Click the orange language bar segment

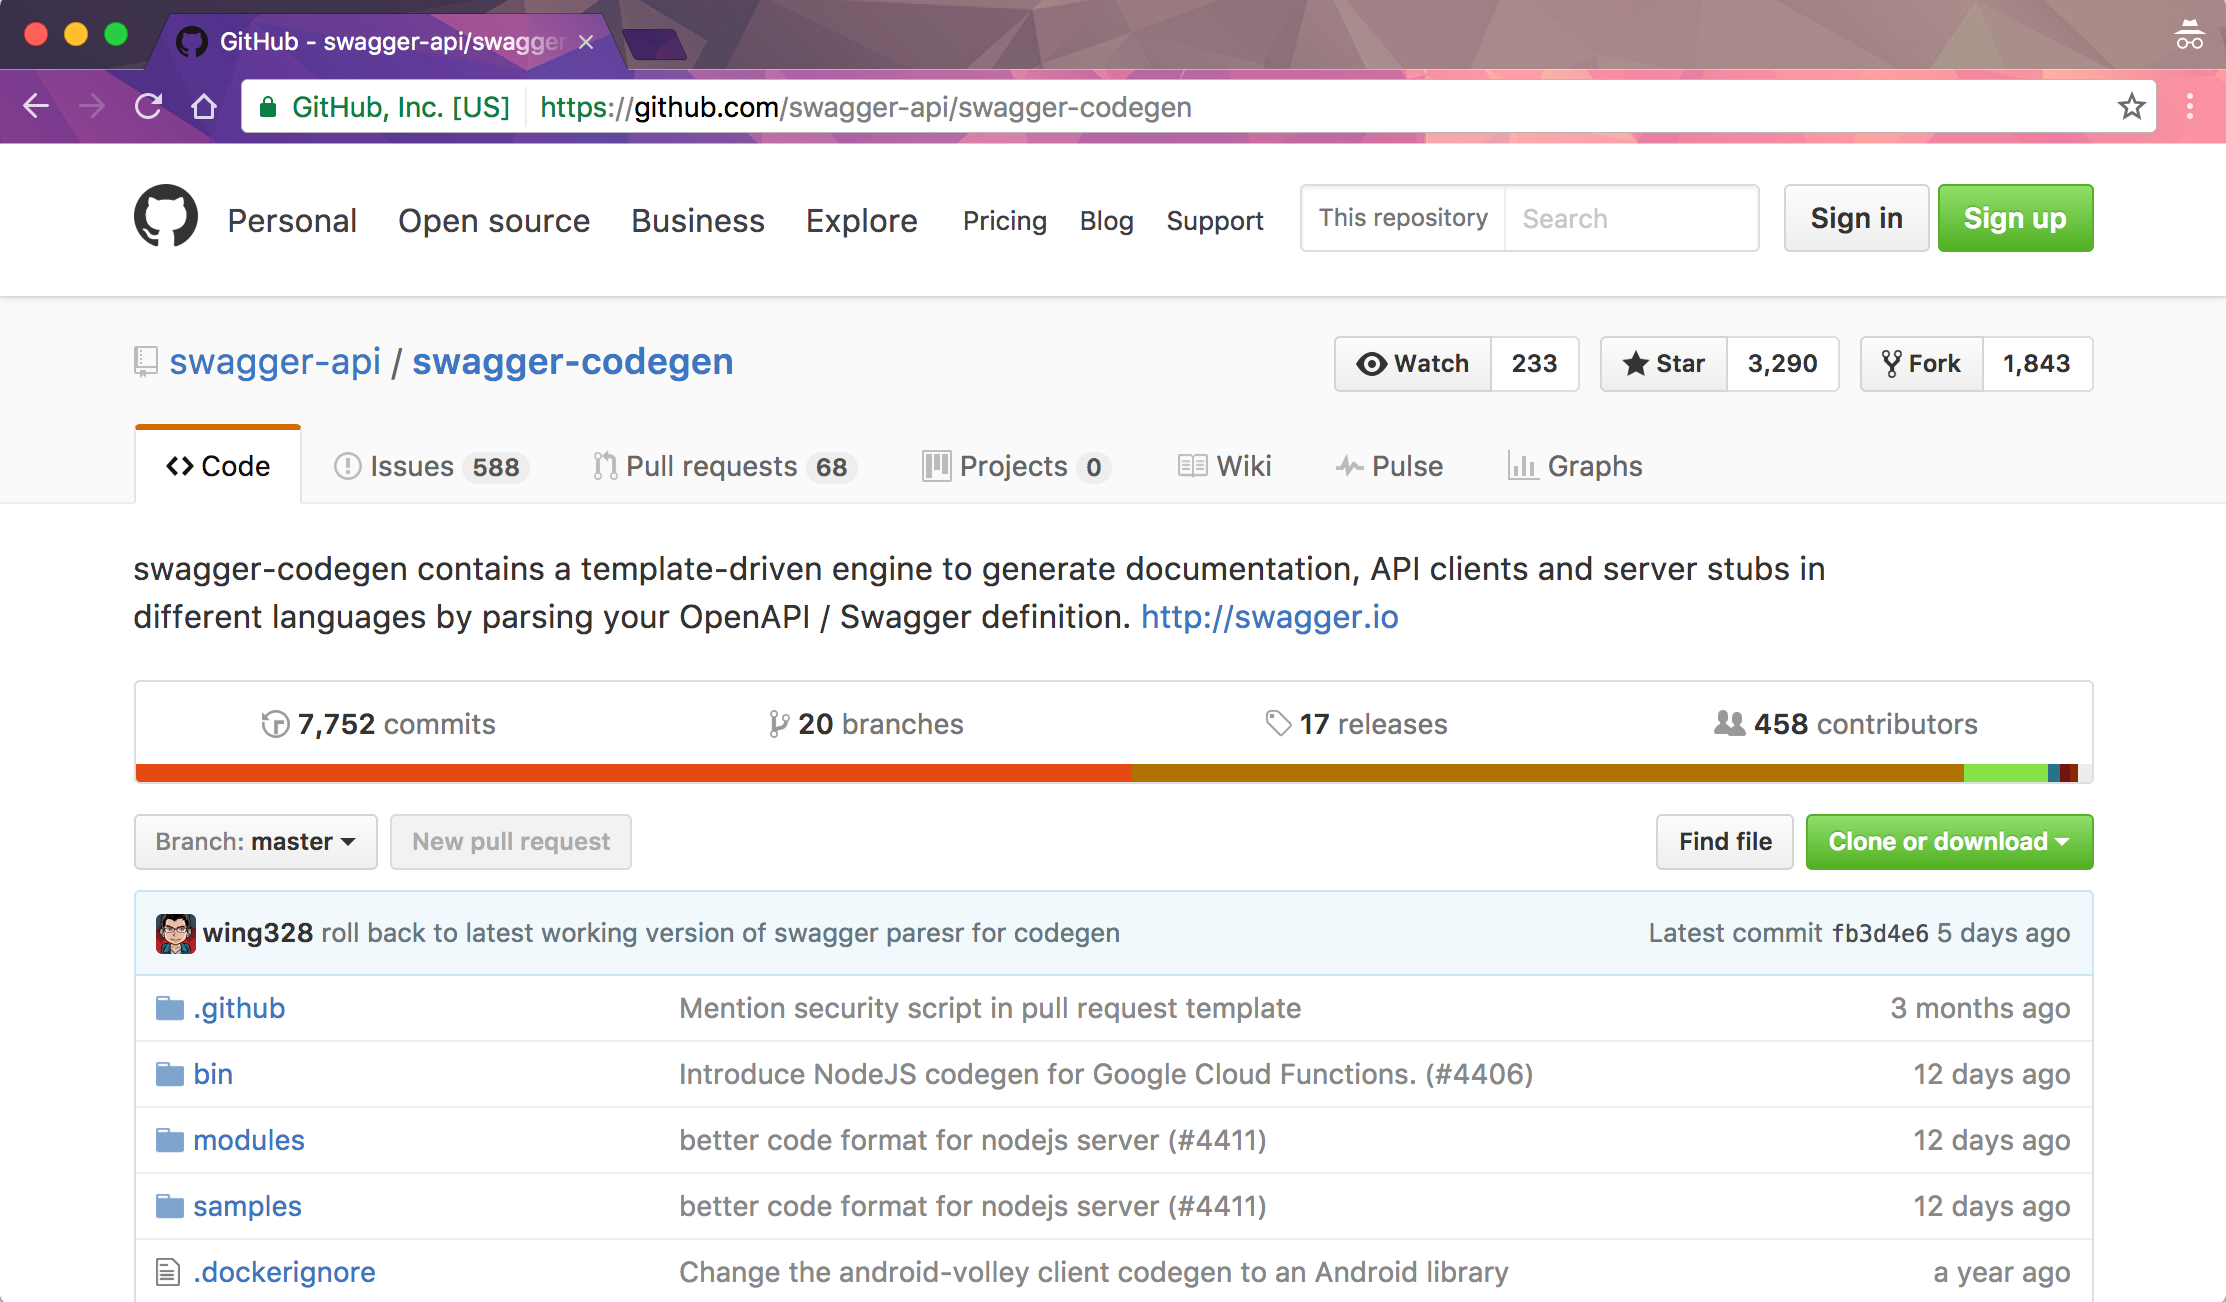632,773
